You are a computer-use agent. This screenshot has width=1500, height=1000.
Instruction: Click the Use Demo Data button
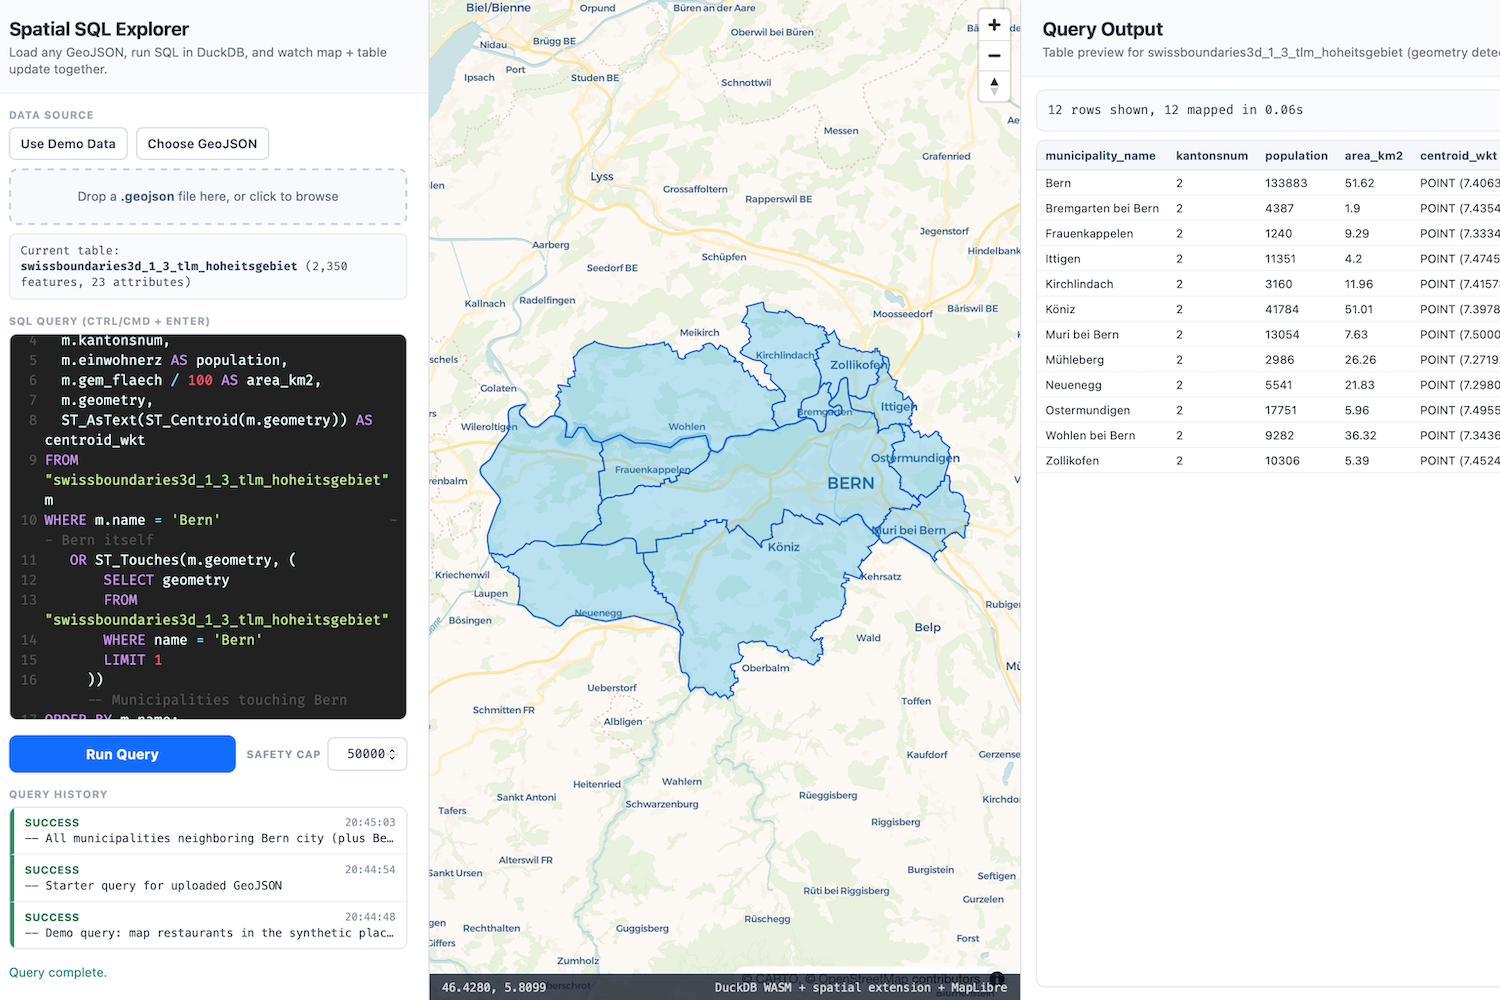tap(67, 143)
